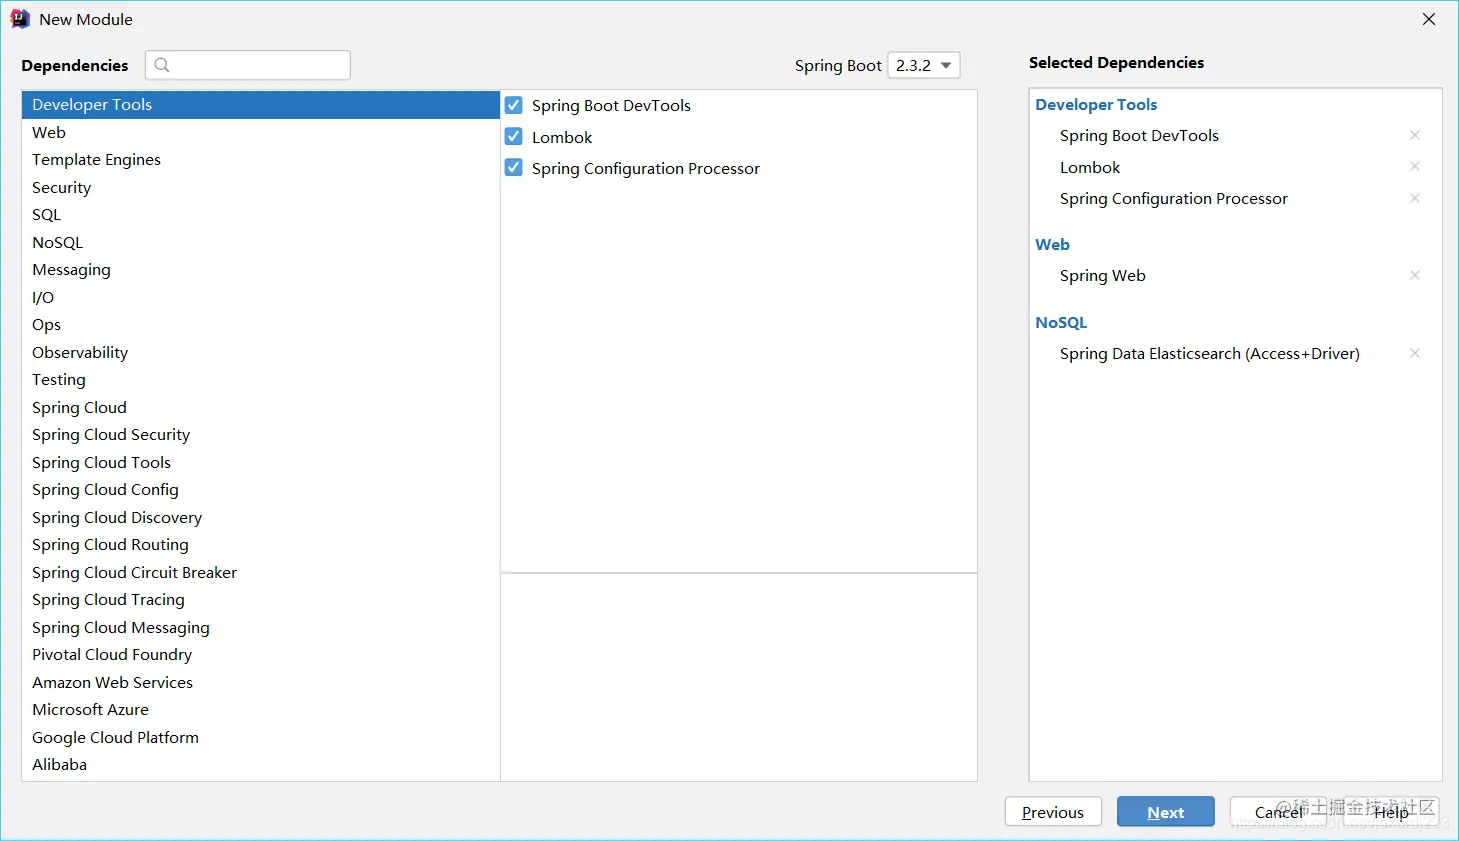Screen dimensions: 1459x841
Task: Click the Cancel button
Action: (x=1279, y=812)
